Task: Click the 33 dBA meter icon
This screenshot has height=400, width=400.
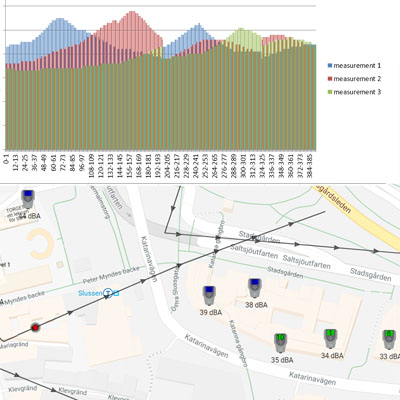Action: click(x=389, y=339)
